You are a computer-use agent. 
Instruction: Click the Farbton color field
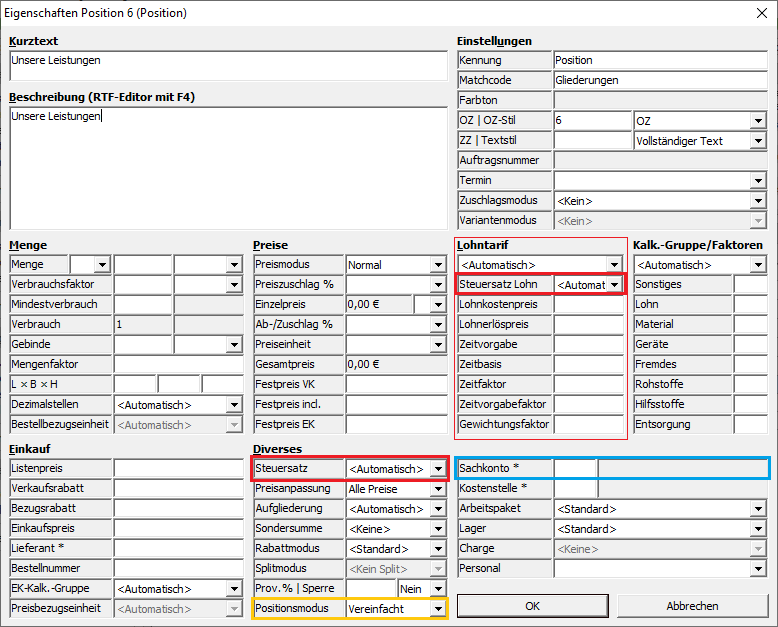(659, 101)
